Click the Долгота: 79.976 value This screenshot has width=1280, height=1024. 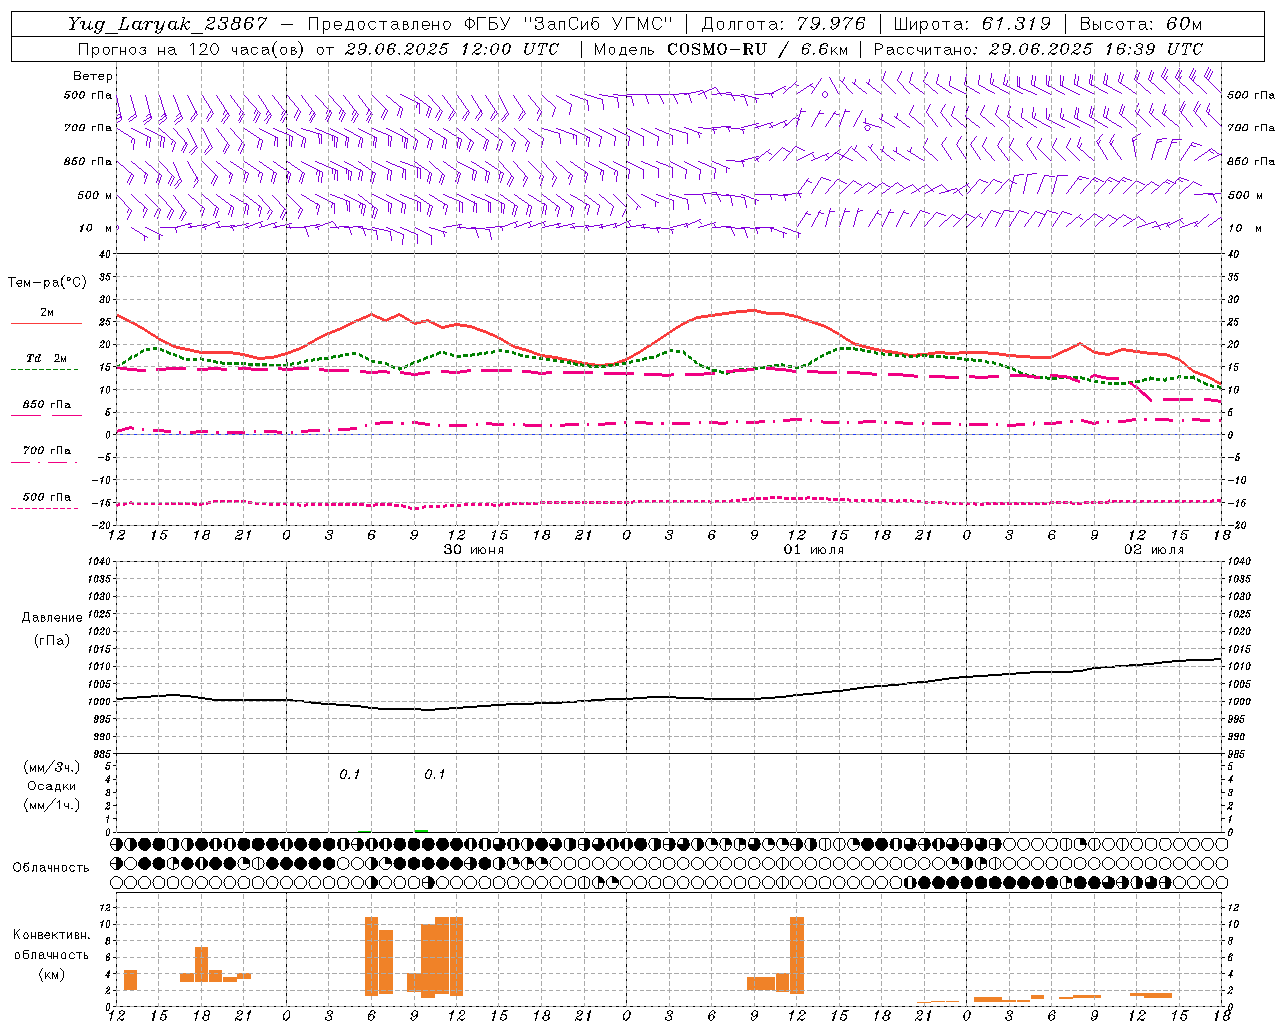click(x=784, y=24)
